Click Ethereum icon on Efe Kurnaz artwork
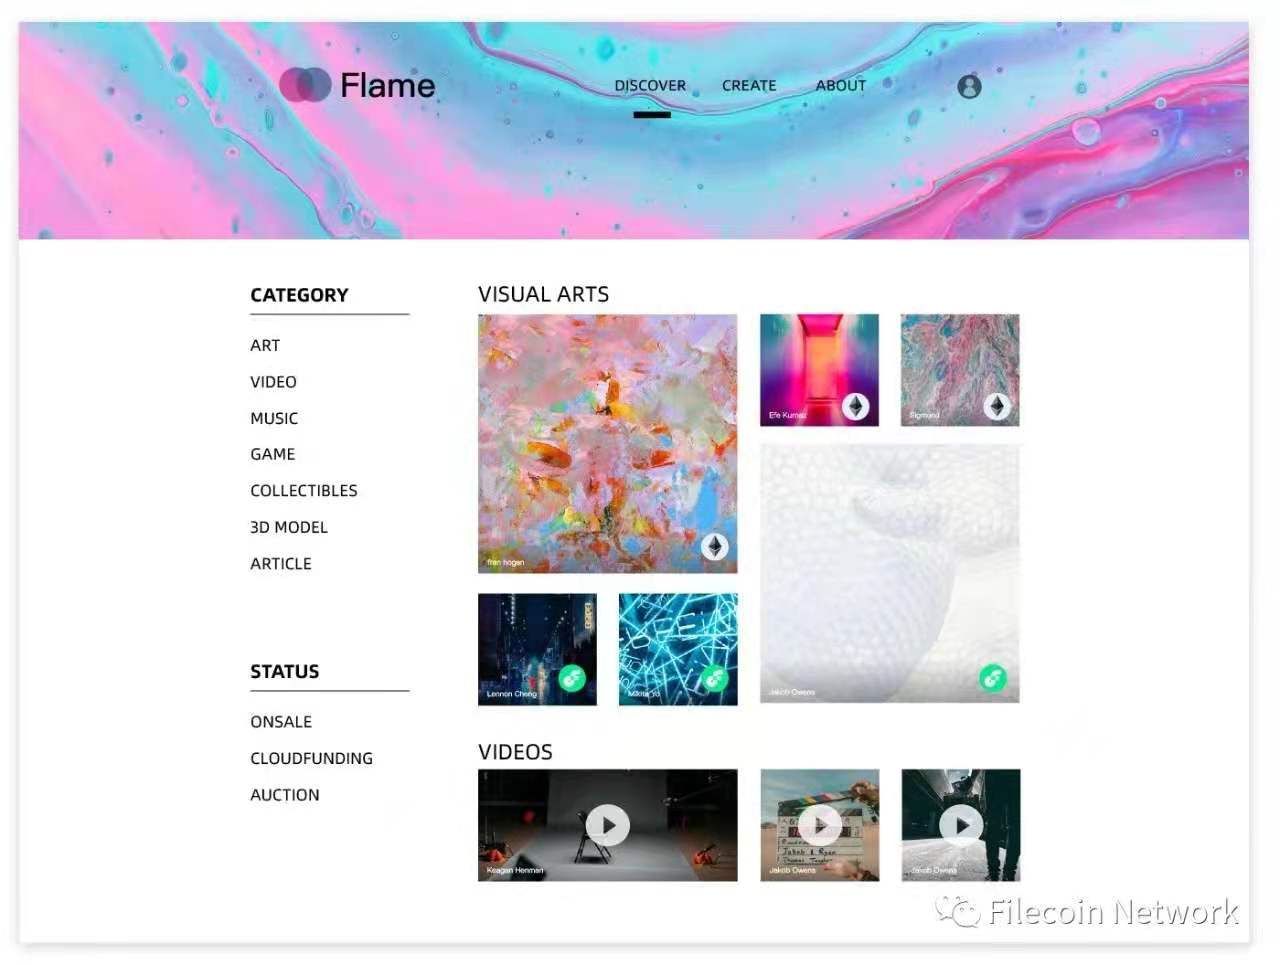Screen dimensions: 1280x965 coord(855,406)
